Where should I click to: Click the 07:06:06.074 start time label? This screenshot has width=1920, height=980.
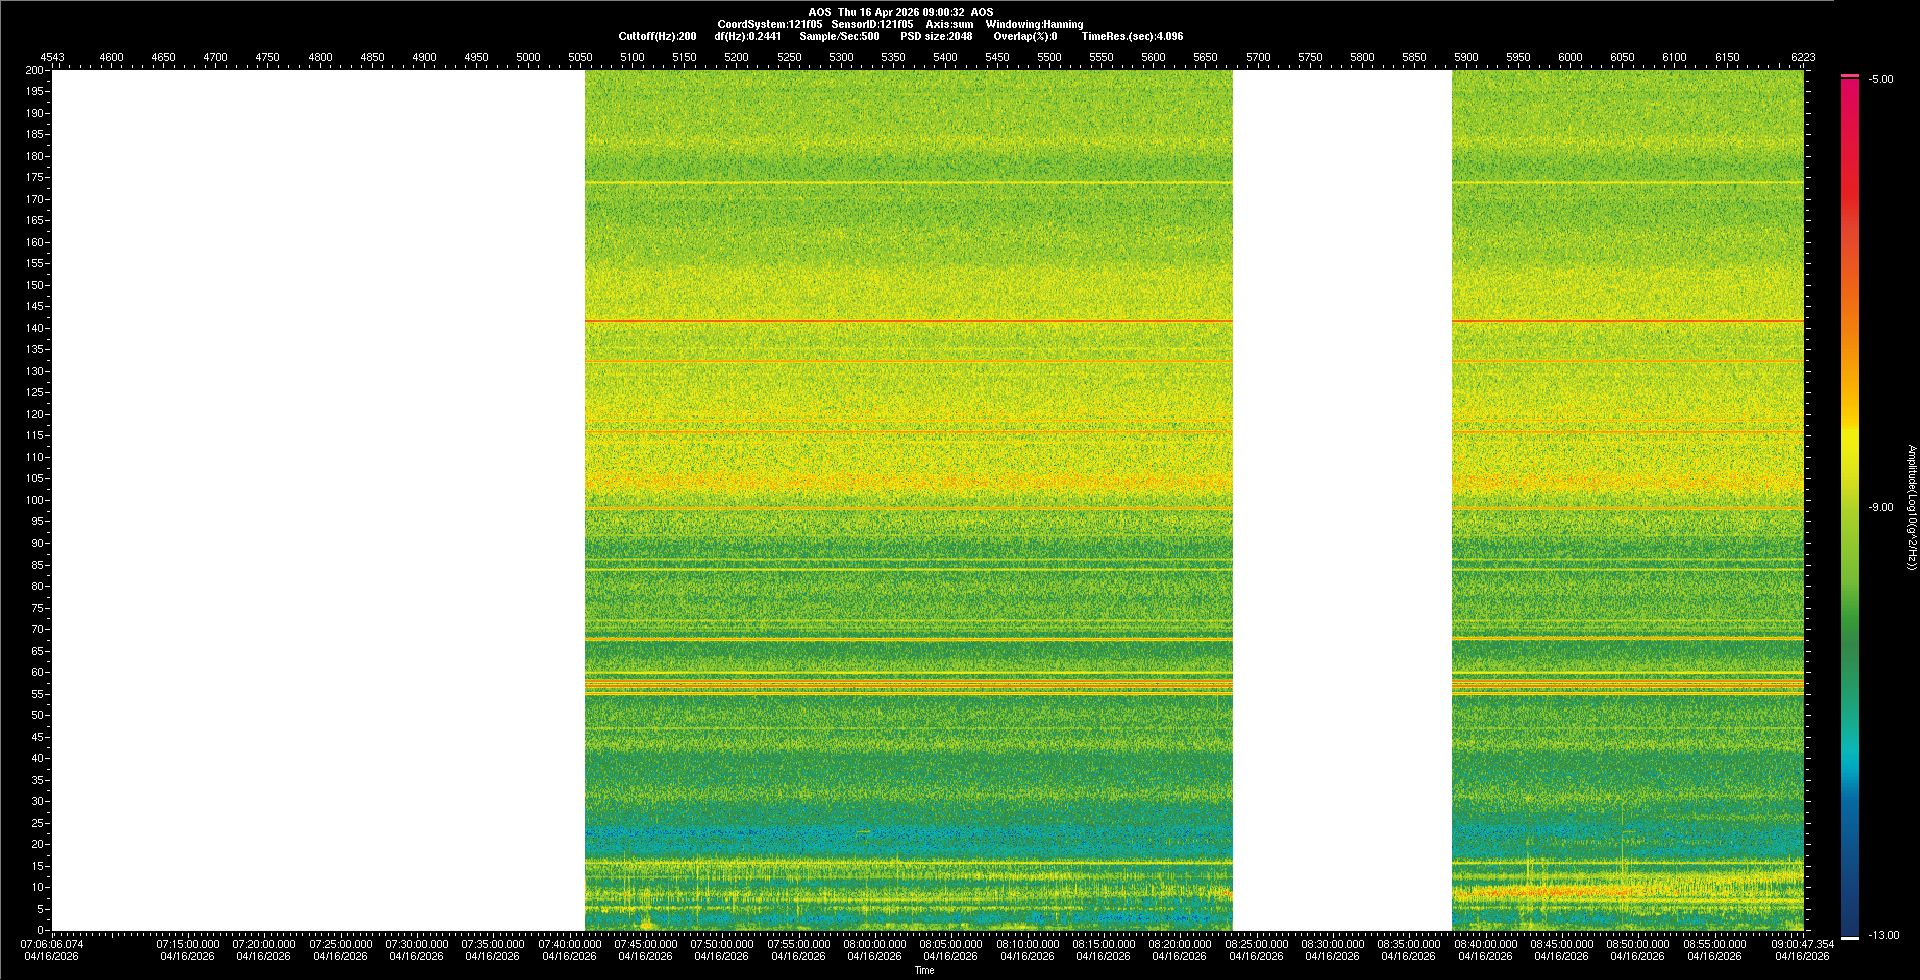pos(53,944)
